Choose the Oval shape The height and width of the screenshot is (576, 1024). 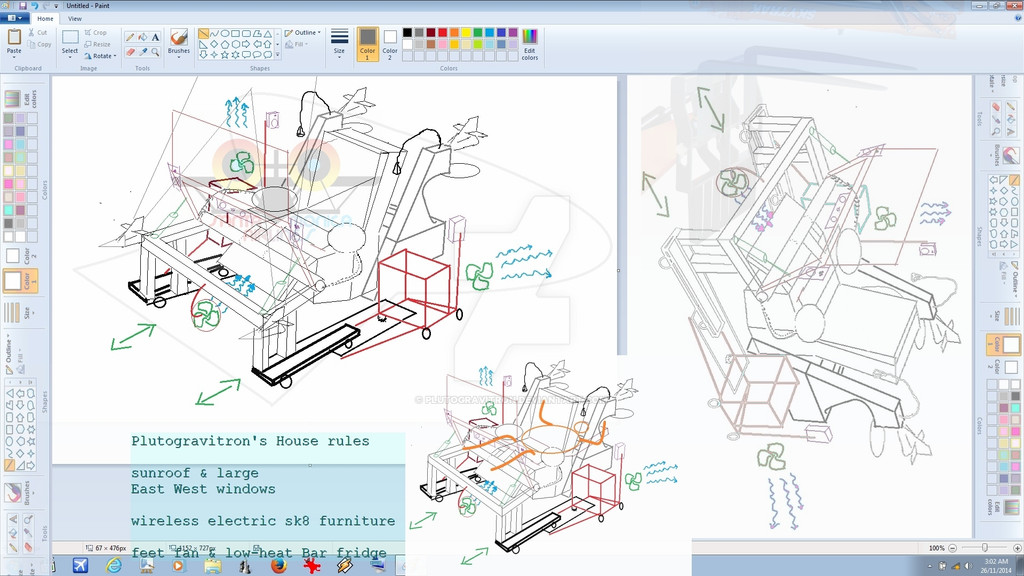[x=225, y=33]
